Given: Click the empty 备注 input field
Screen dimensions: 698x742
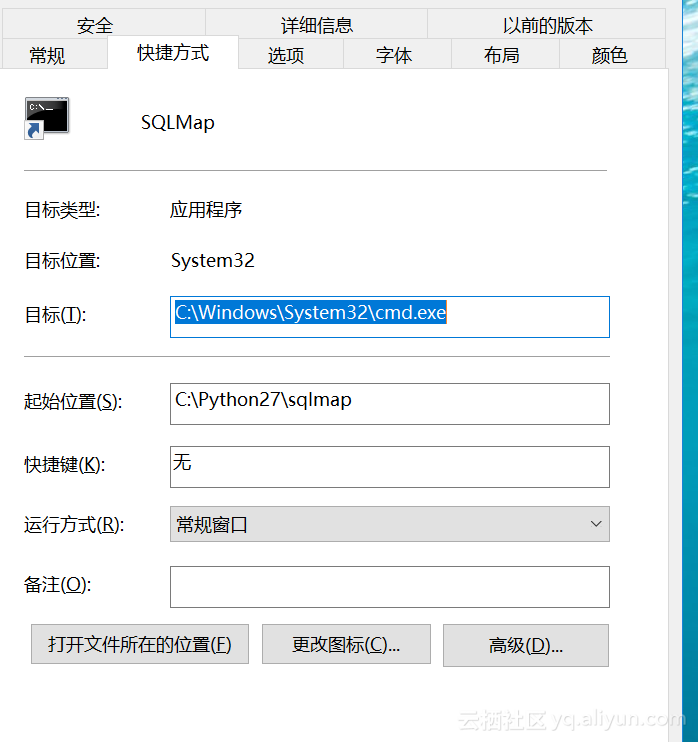Looking at the screenshot, I should (x=390, y=587).
